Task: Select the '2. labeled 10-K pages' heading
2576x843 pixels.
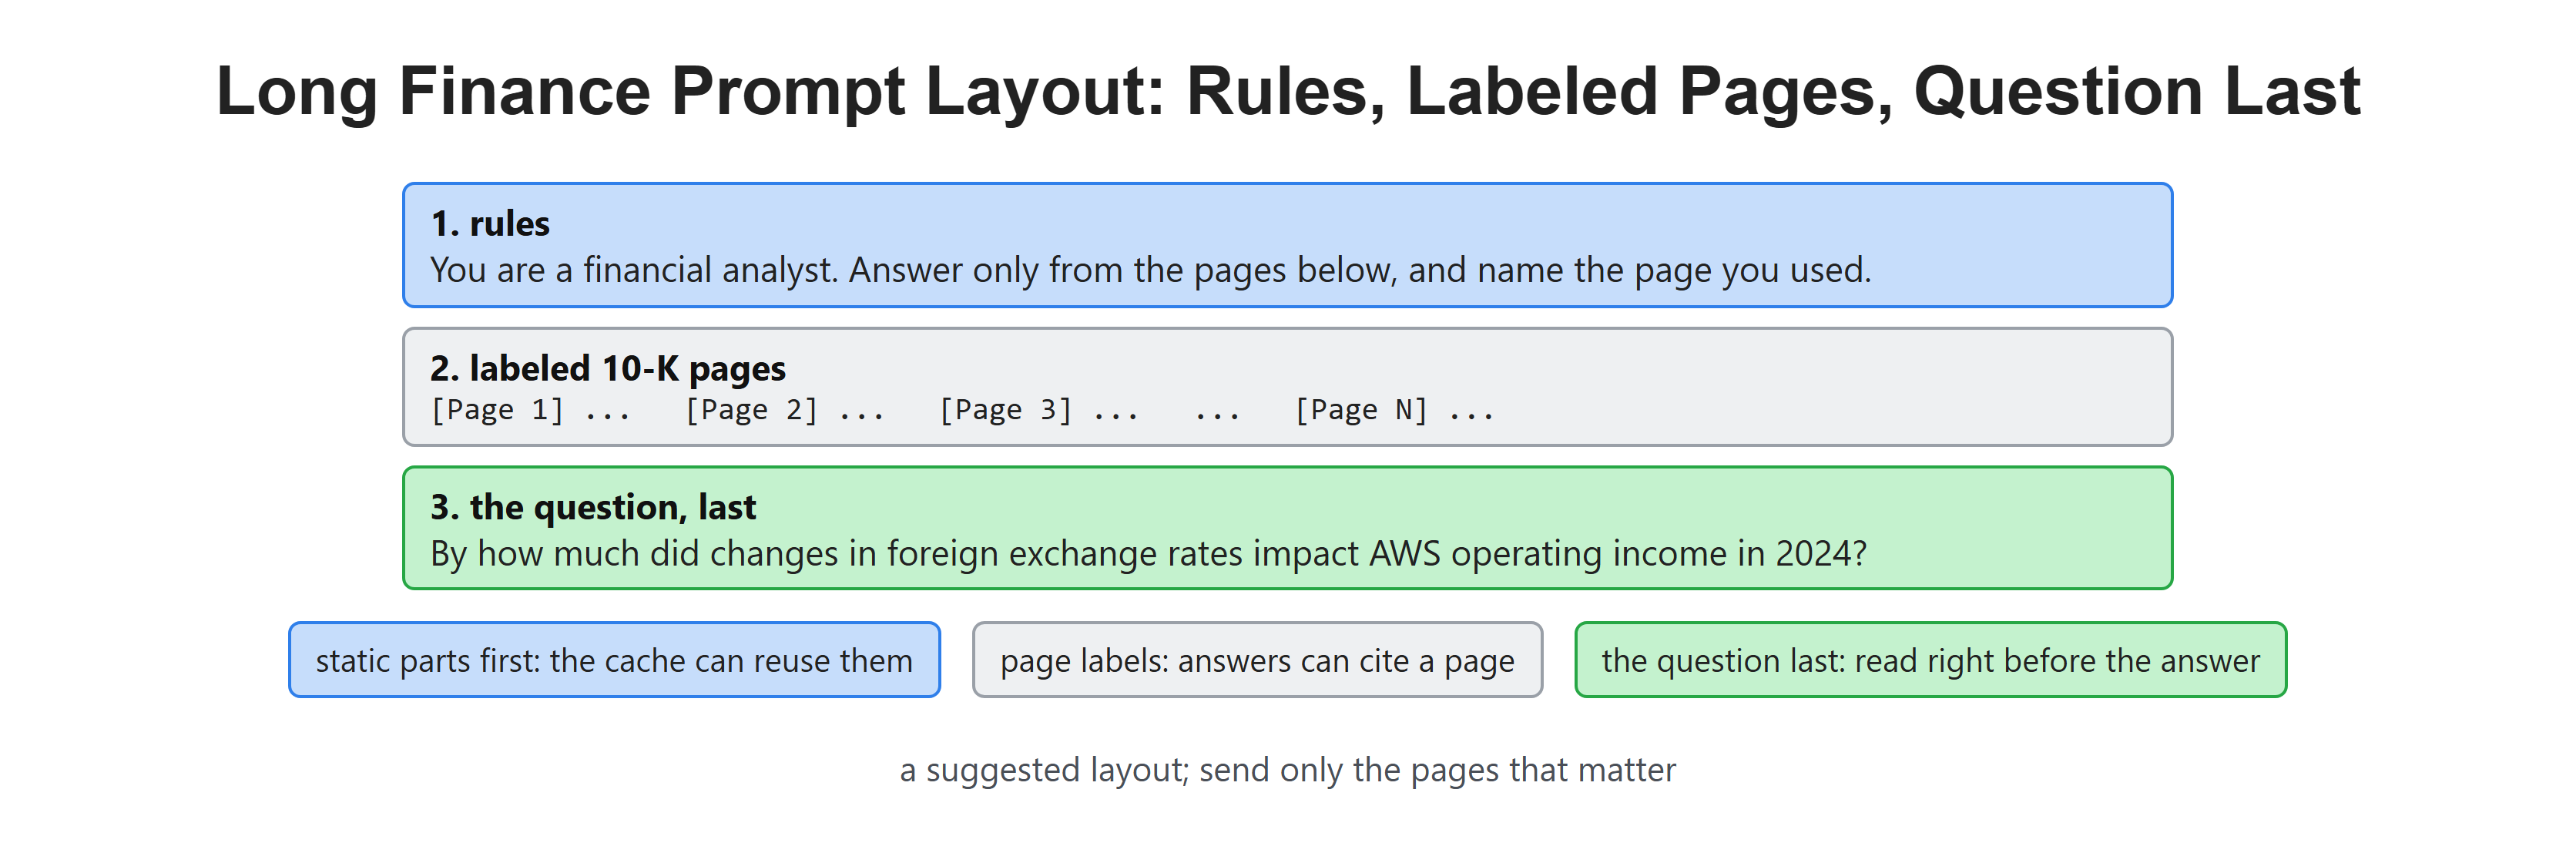Action: pyautogui.click(x=608, y=368)
